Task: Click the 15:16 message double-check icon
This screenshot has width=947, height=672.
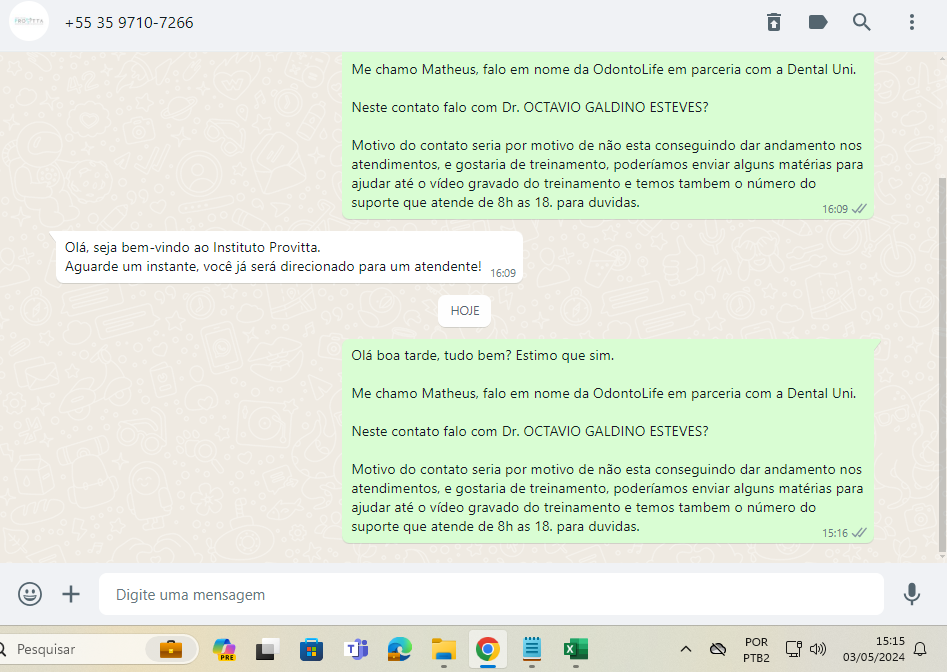Action: [x=859, y=533]
